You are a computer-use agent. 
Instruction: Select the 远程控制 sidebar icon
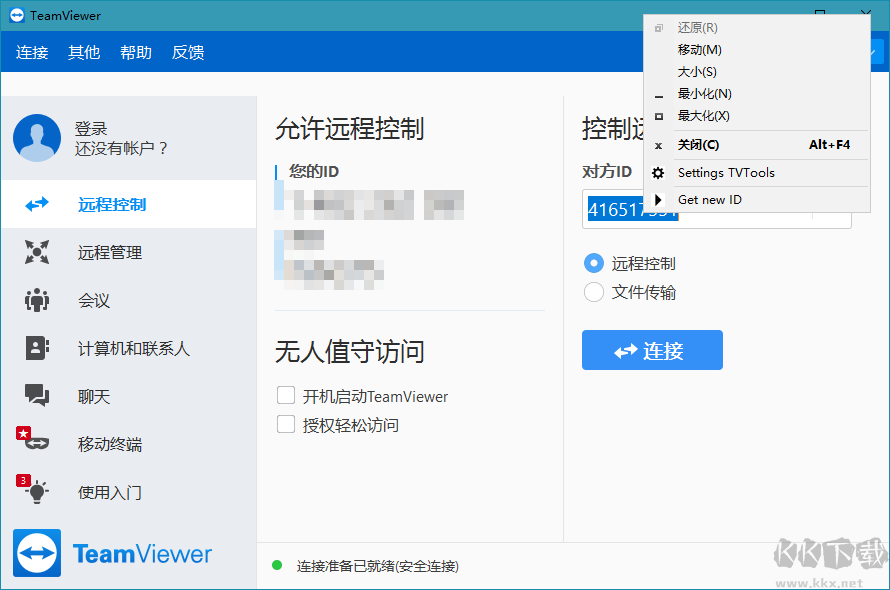coord(36,204)
